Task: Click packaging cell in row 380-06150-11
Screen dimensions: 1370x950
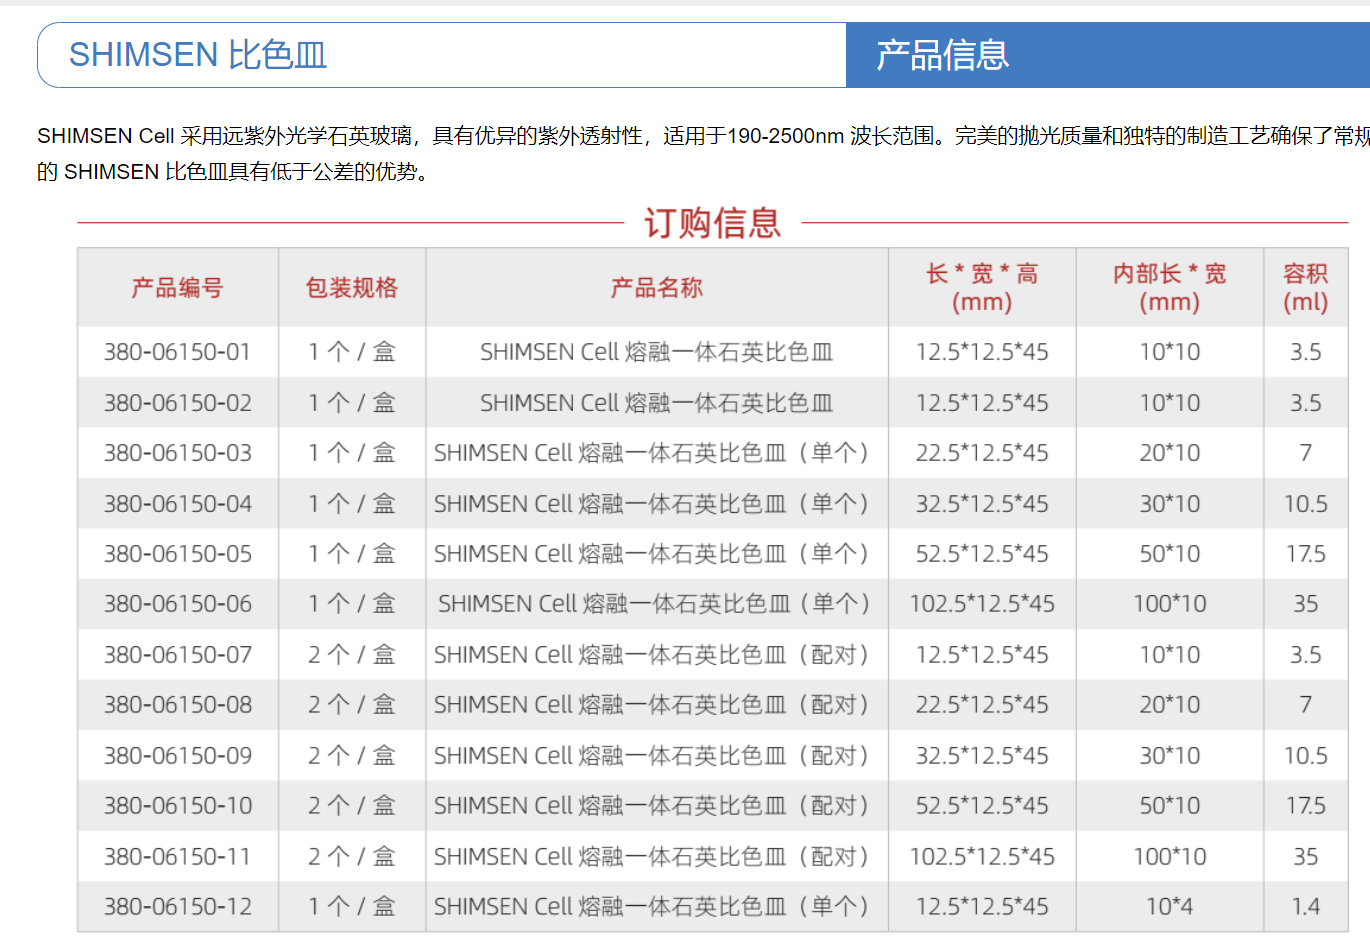Action: tap(352, 857)
